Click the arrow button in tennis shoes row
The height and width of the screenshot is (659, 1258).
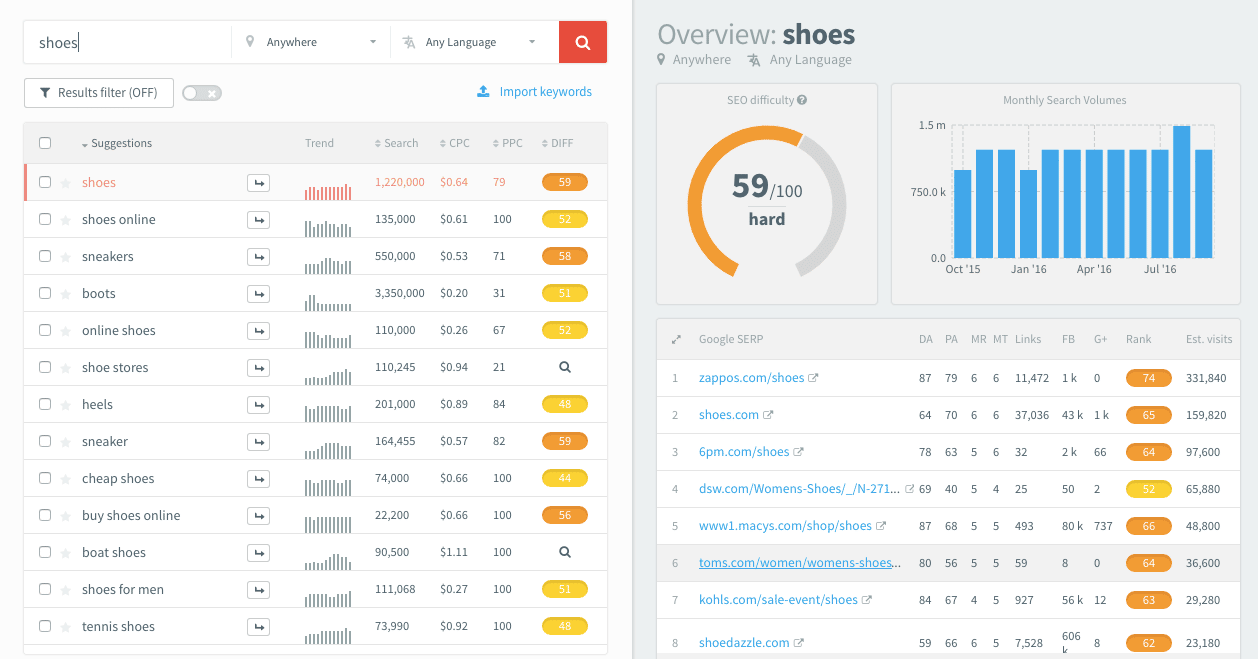coord(259,627)
